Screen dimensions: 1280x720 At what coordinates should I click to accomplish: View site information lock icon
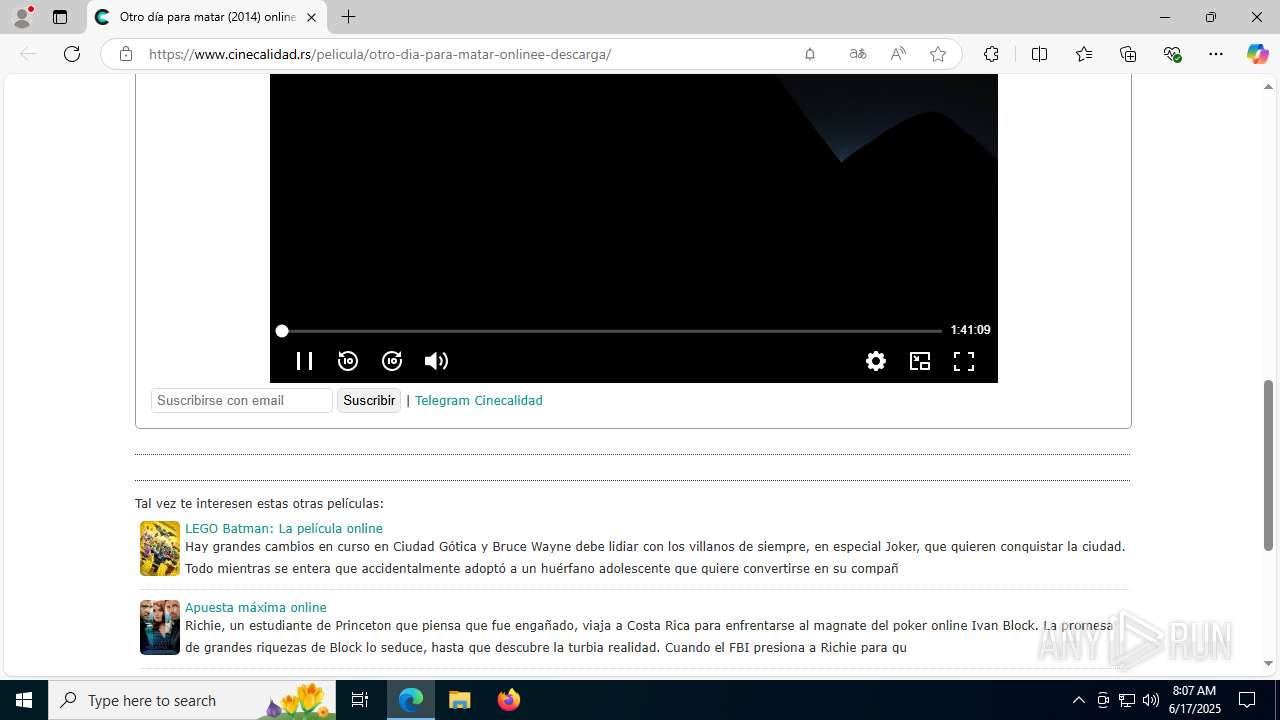[126, 54]
